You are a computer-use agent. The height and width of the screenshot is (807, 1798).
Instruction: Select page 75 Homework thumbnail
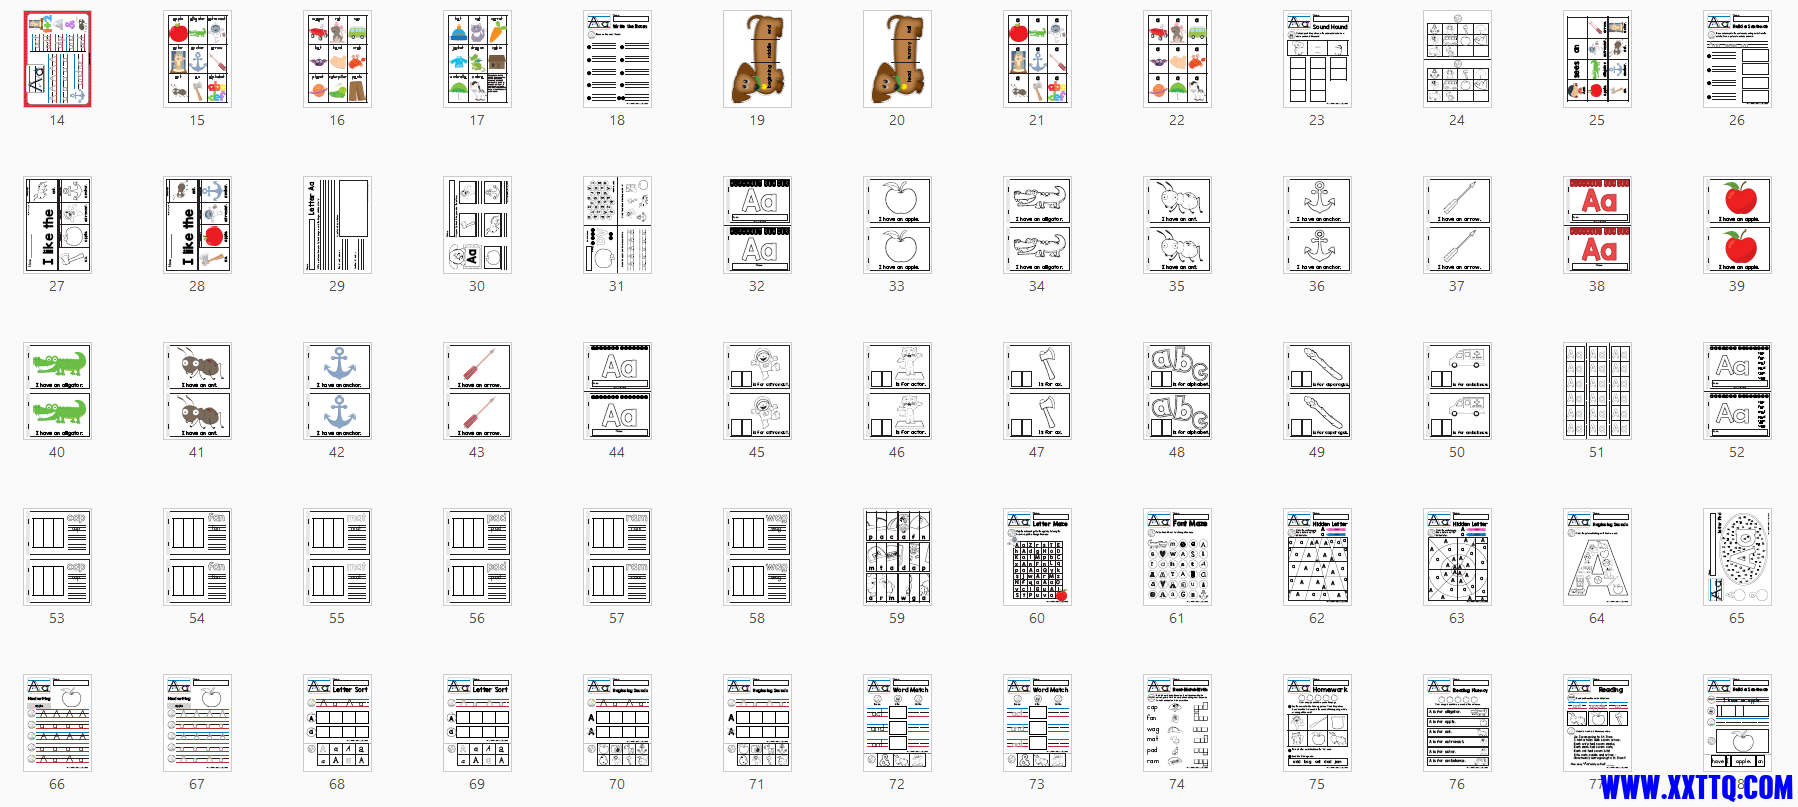click(x=1317, y=723)
